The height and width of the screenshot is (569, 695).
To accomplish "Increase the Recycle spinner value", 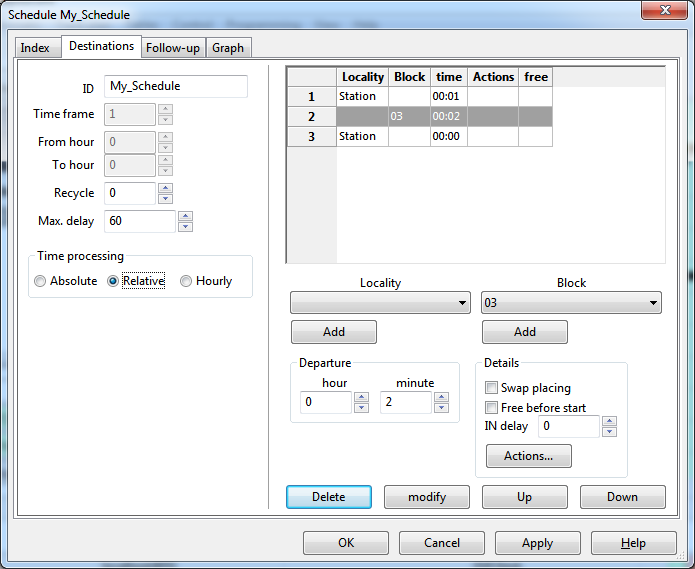I will pos(165,188).
